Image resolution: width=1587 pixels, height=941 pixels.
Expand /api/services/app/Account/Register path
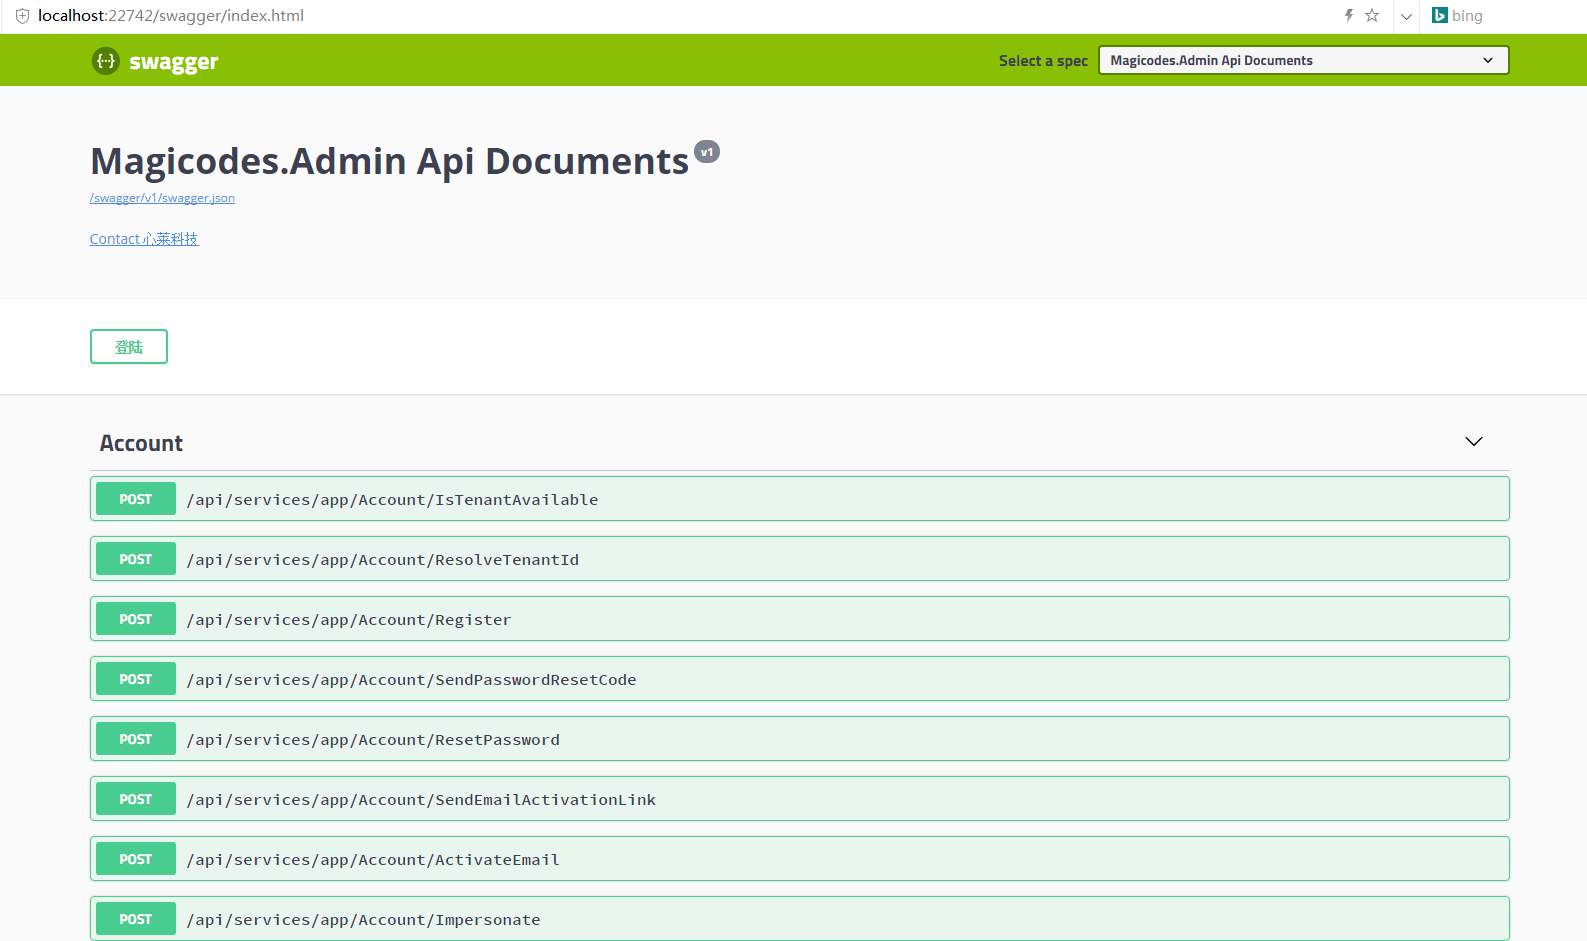point(349,620)
